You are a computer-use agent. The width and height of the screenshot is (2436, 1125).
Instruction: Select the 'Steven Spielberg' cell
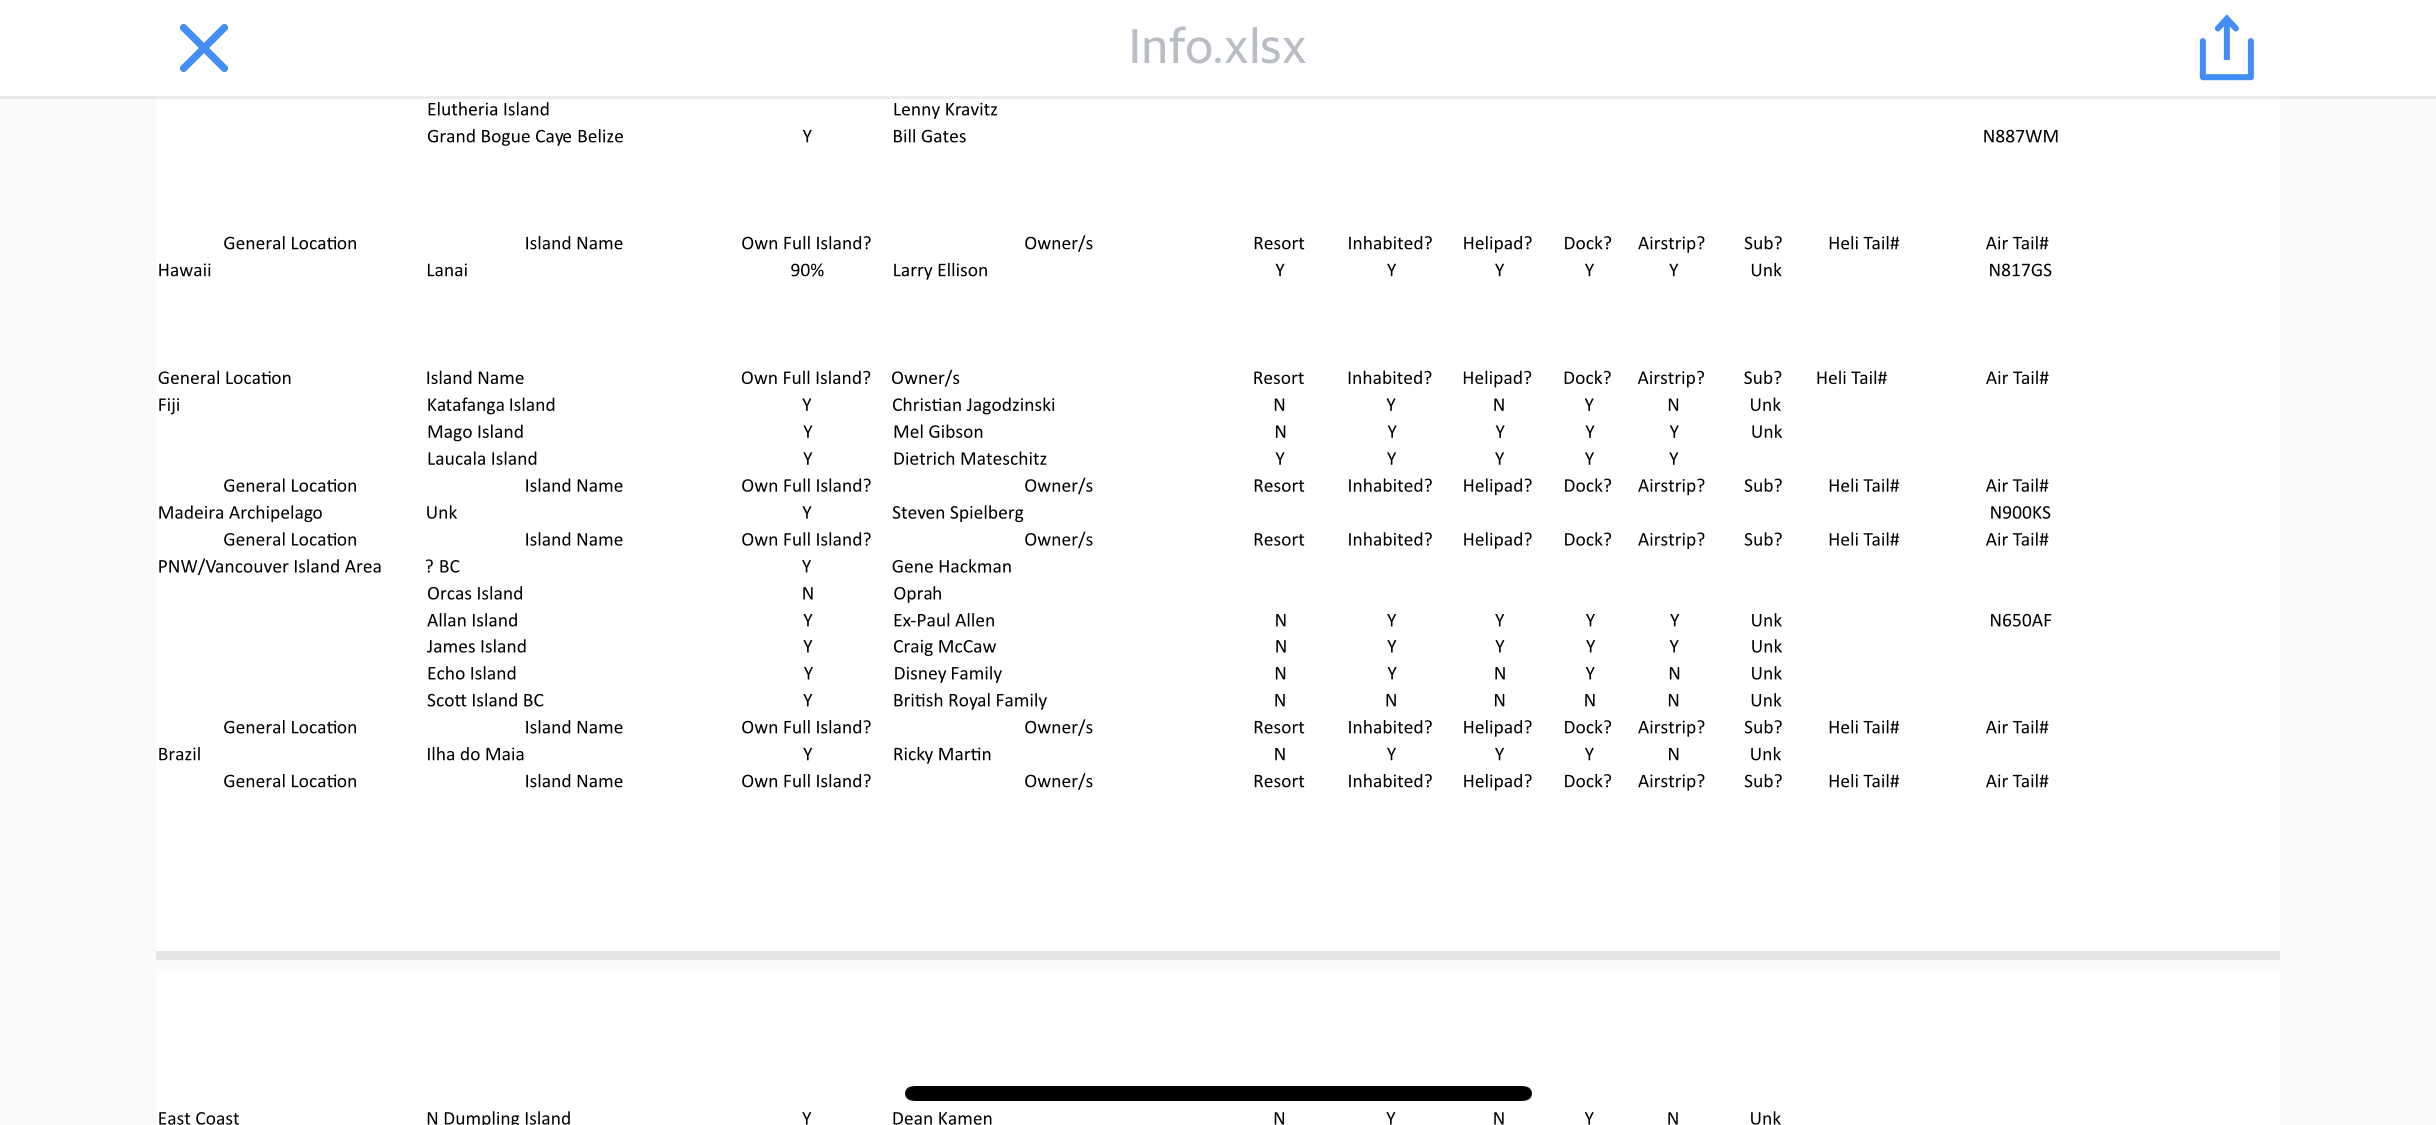click(x=957, y=513)
